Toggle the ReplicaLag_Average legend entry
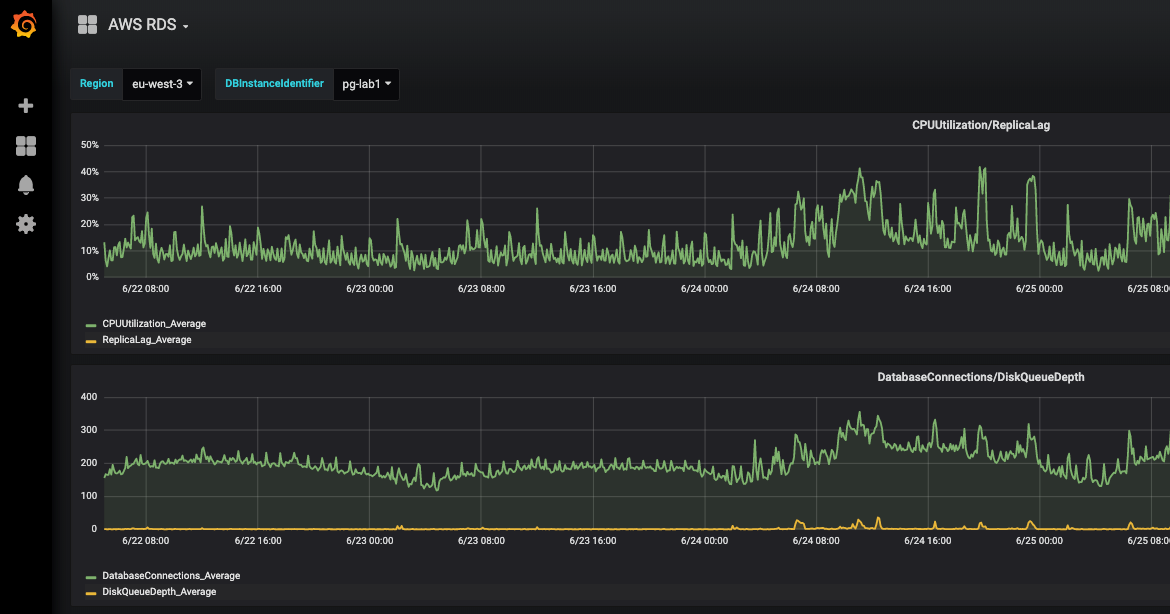Screen dimensions: 1170x614 (x=146, y=339)
